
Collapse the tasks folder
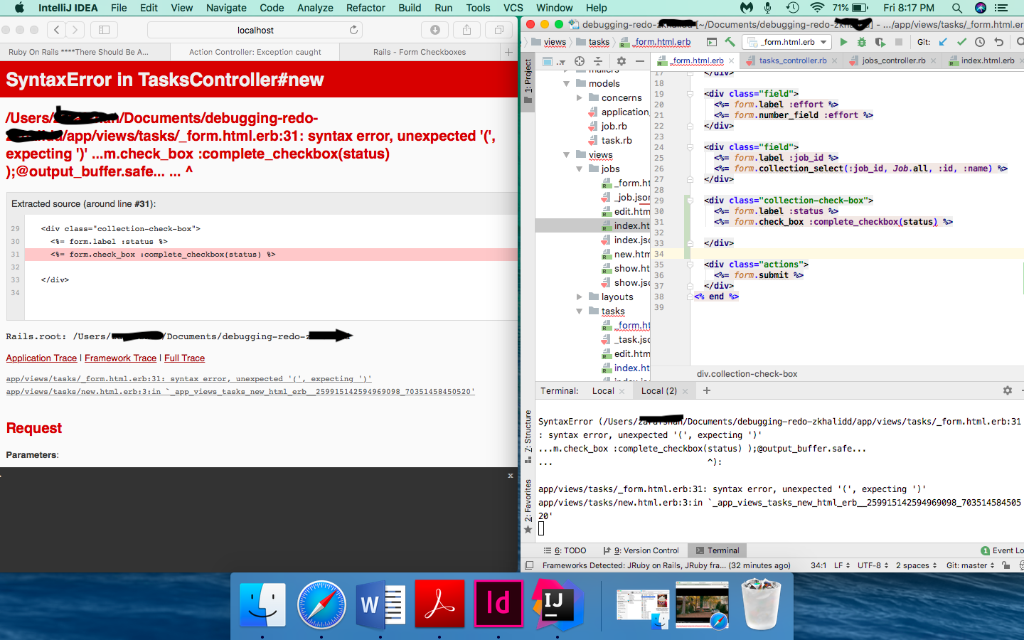coord(579,312)
